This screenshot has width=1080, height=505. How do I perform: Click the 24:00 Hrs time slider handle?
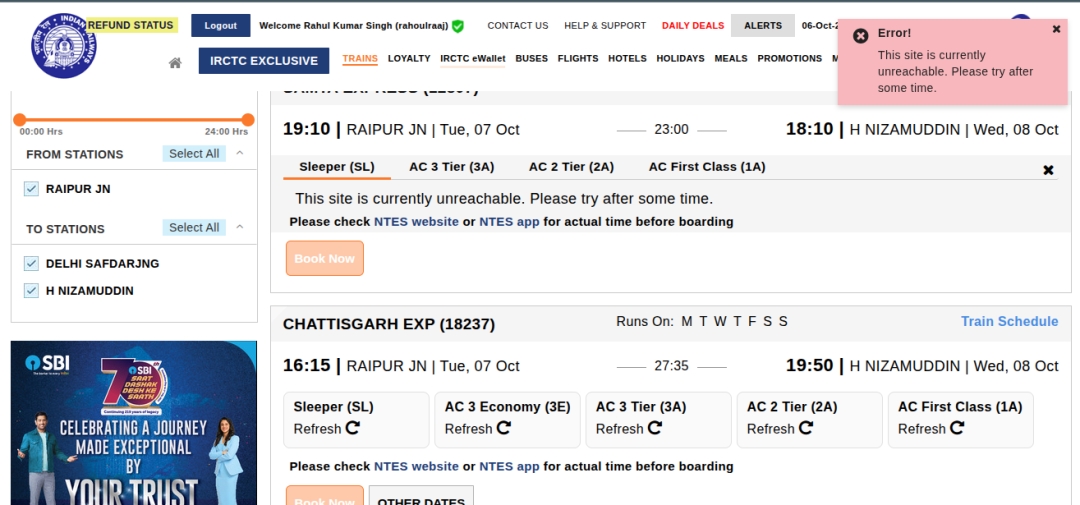248,120
